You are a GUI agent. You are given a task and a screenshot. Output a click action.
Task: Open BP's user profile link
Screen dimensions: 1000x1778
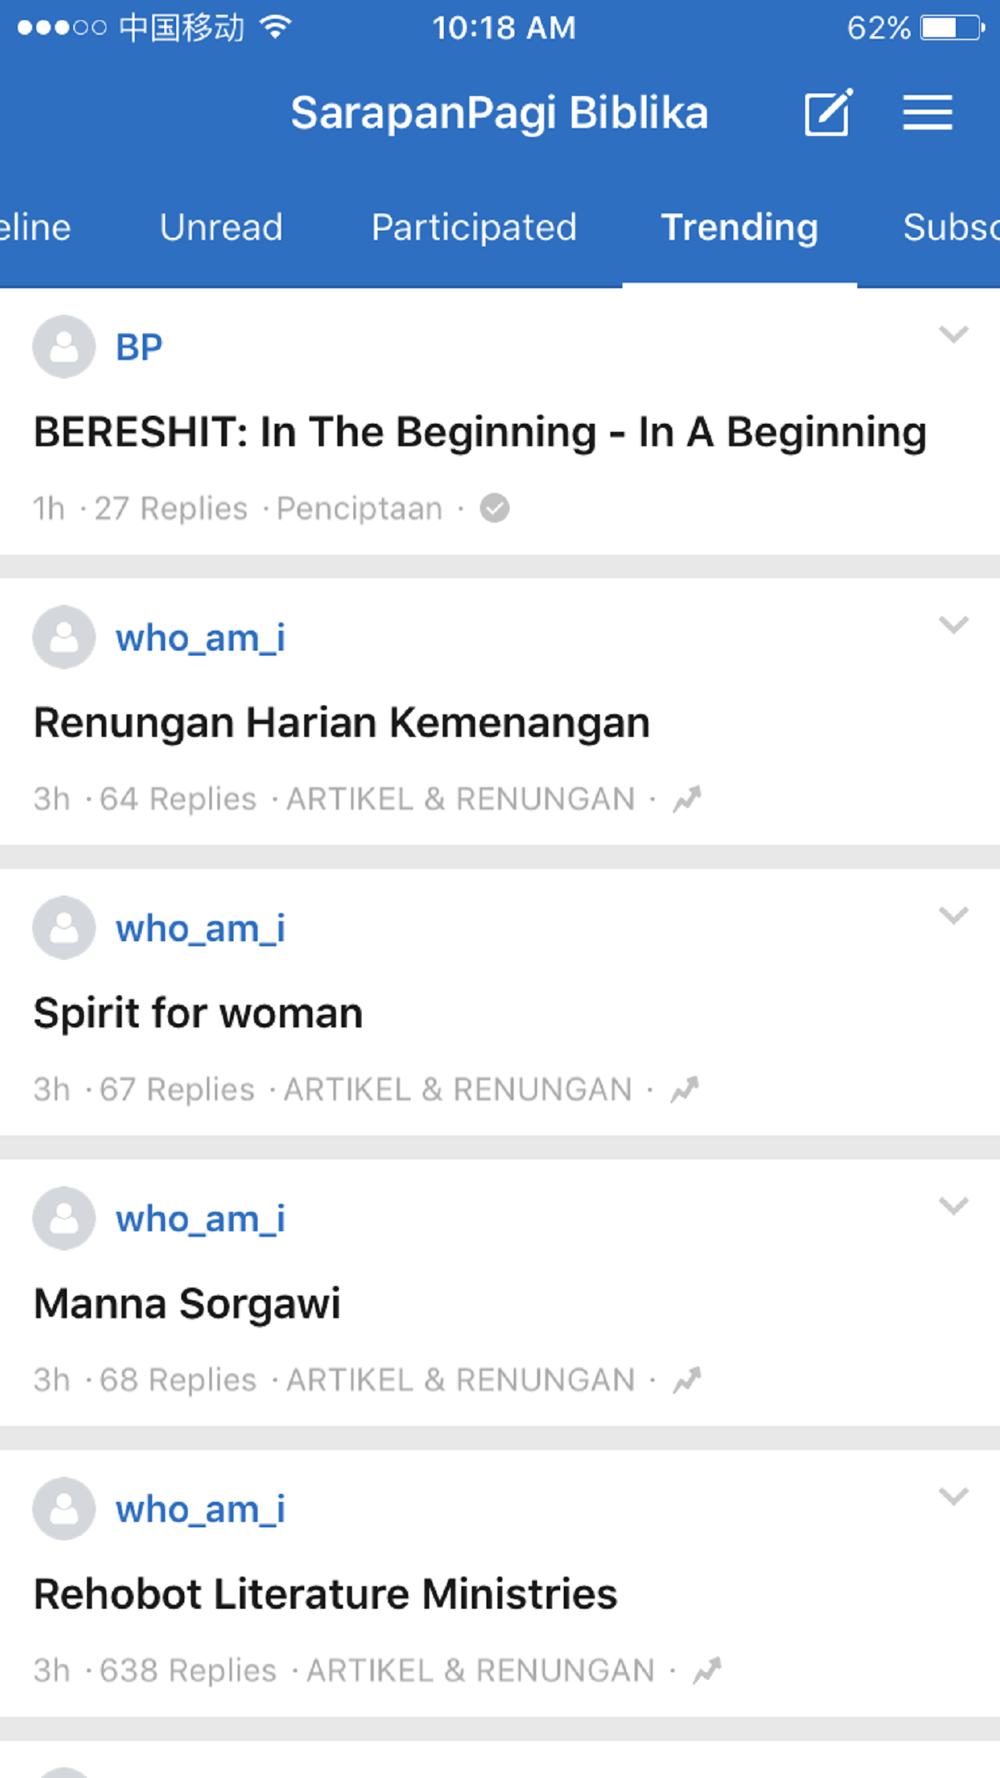tap(139, 347)
